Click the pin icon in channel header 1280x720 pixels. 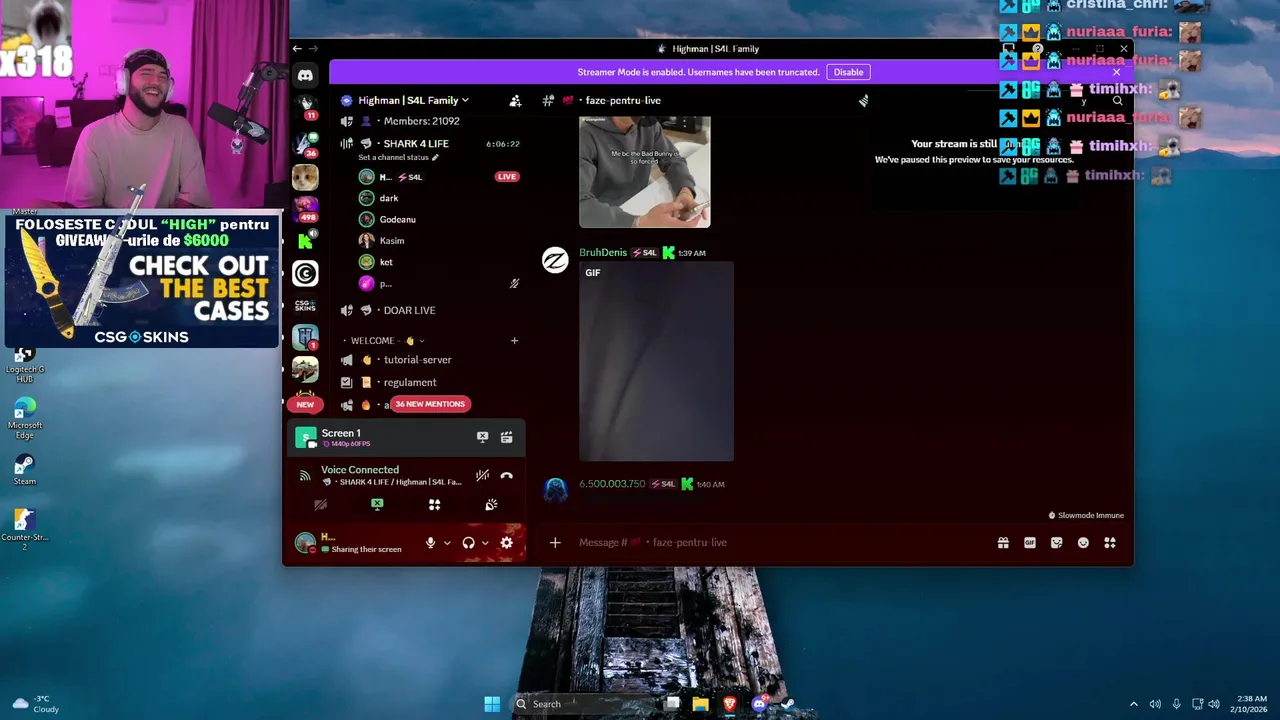(863, 100)
